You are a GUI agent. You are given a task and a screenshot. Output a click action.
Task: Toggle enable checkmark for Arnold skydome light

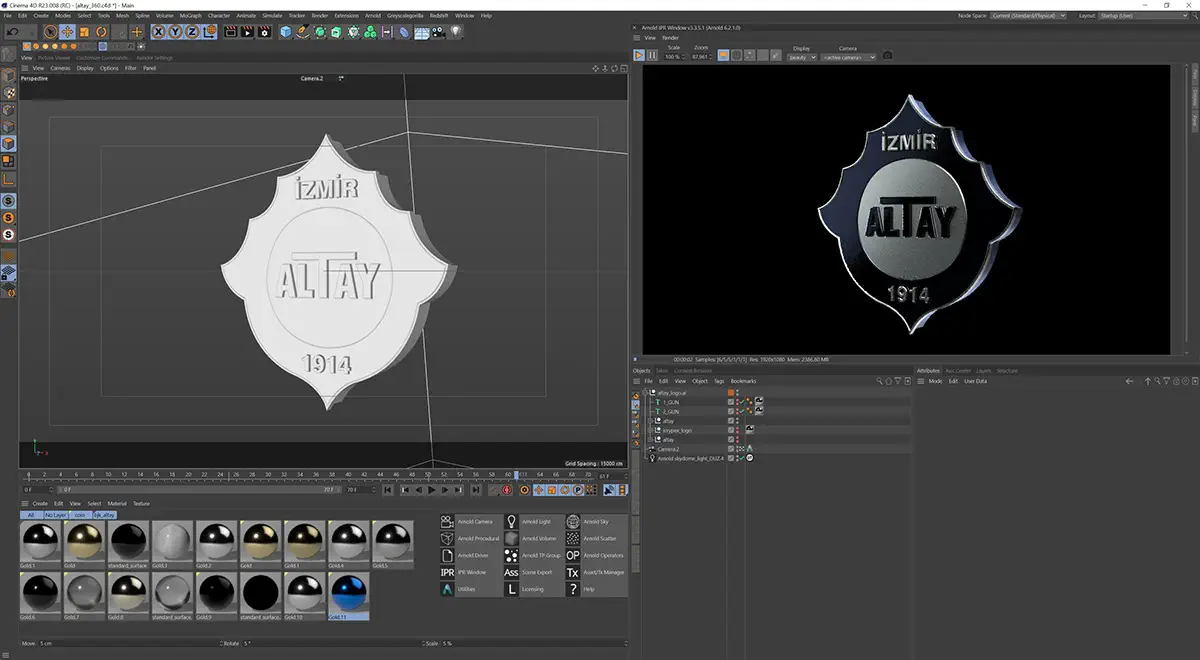(742, 458)
